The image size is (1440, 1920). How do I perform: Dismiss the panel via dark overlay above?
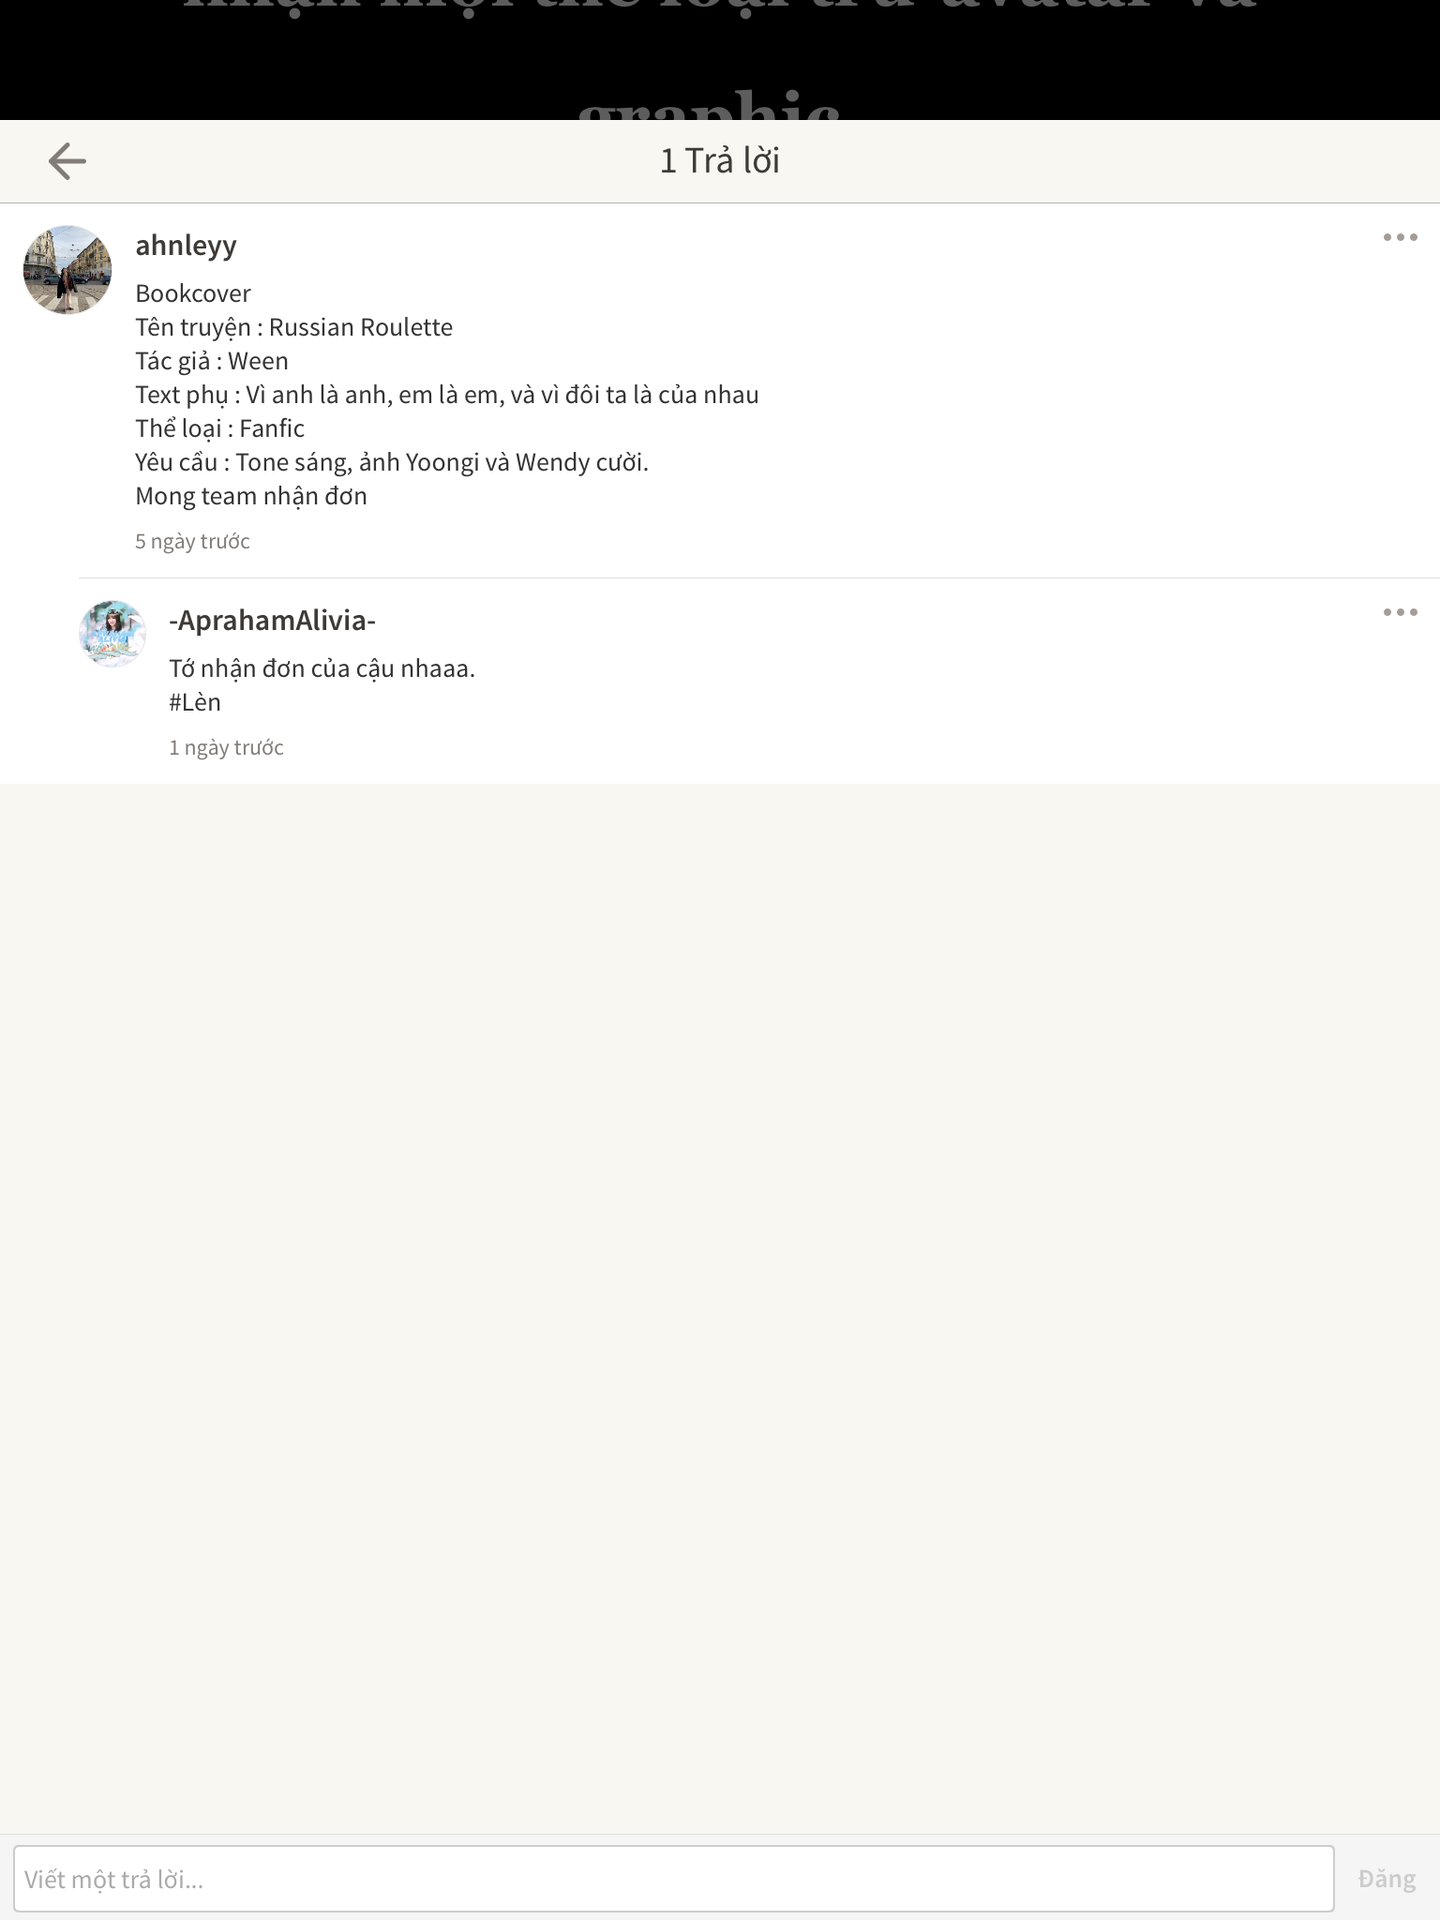click(720, 60)
